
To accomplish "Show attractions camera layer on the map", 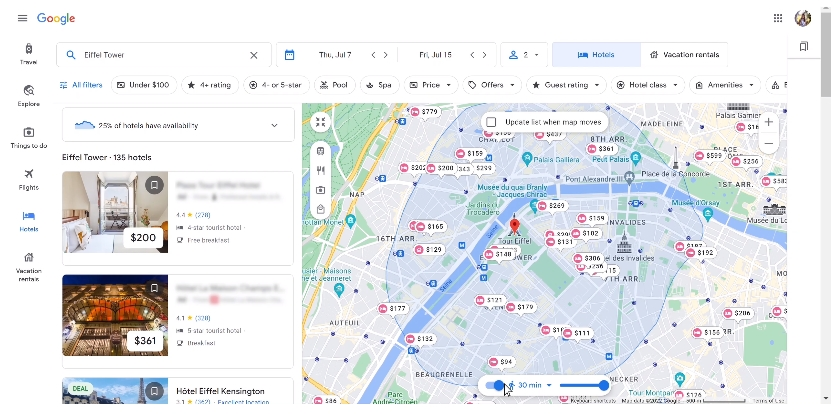I will click(x=320, y=190).
